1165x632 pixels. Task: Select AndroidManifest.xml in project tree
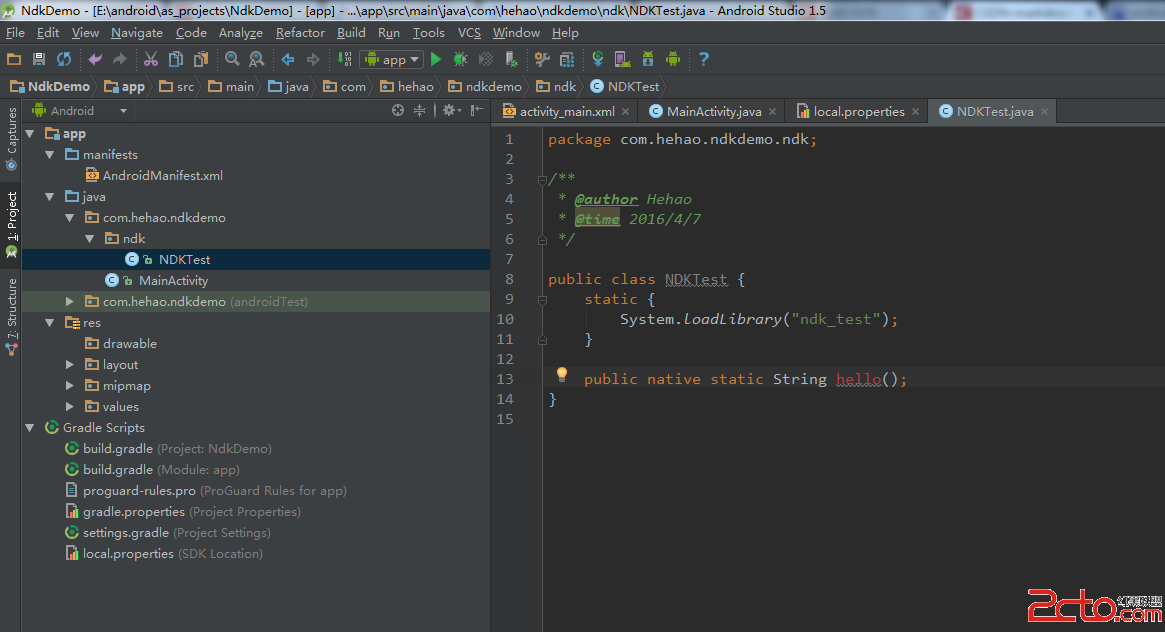pyautogui.click(x=162, y=176)
